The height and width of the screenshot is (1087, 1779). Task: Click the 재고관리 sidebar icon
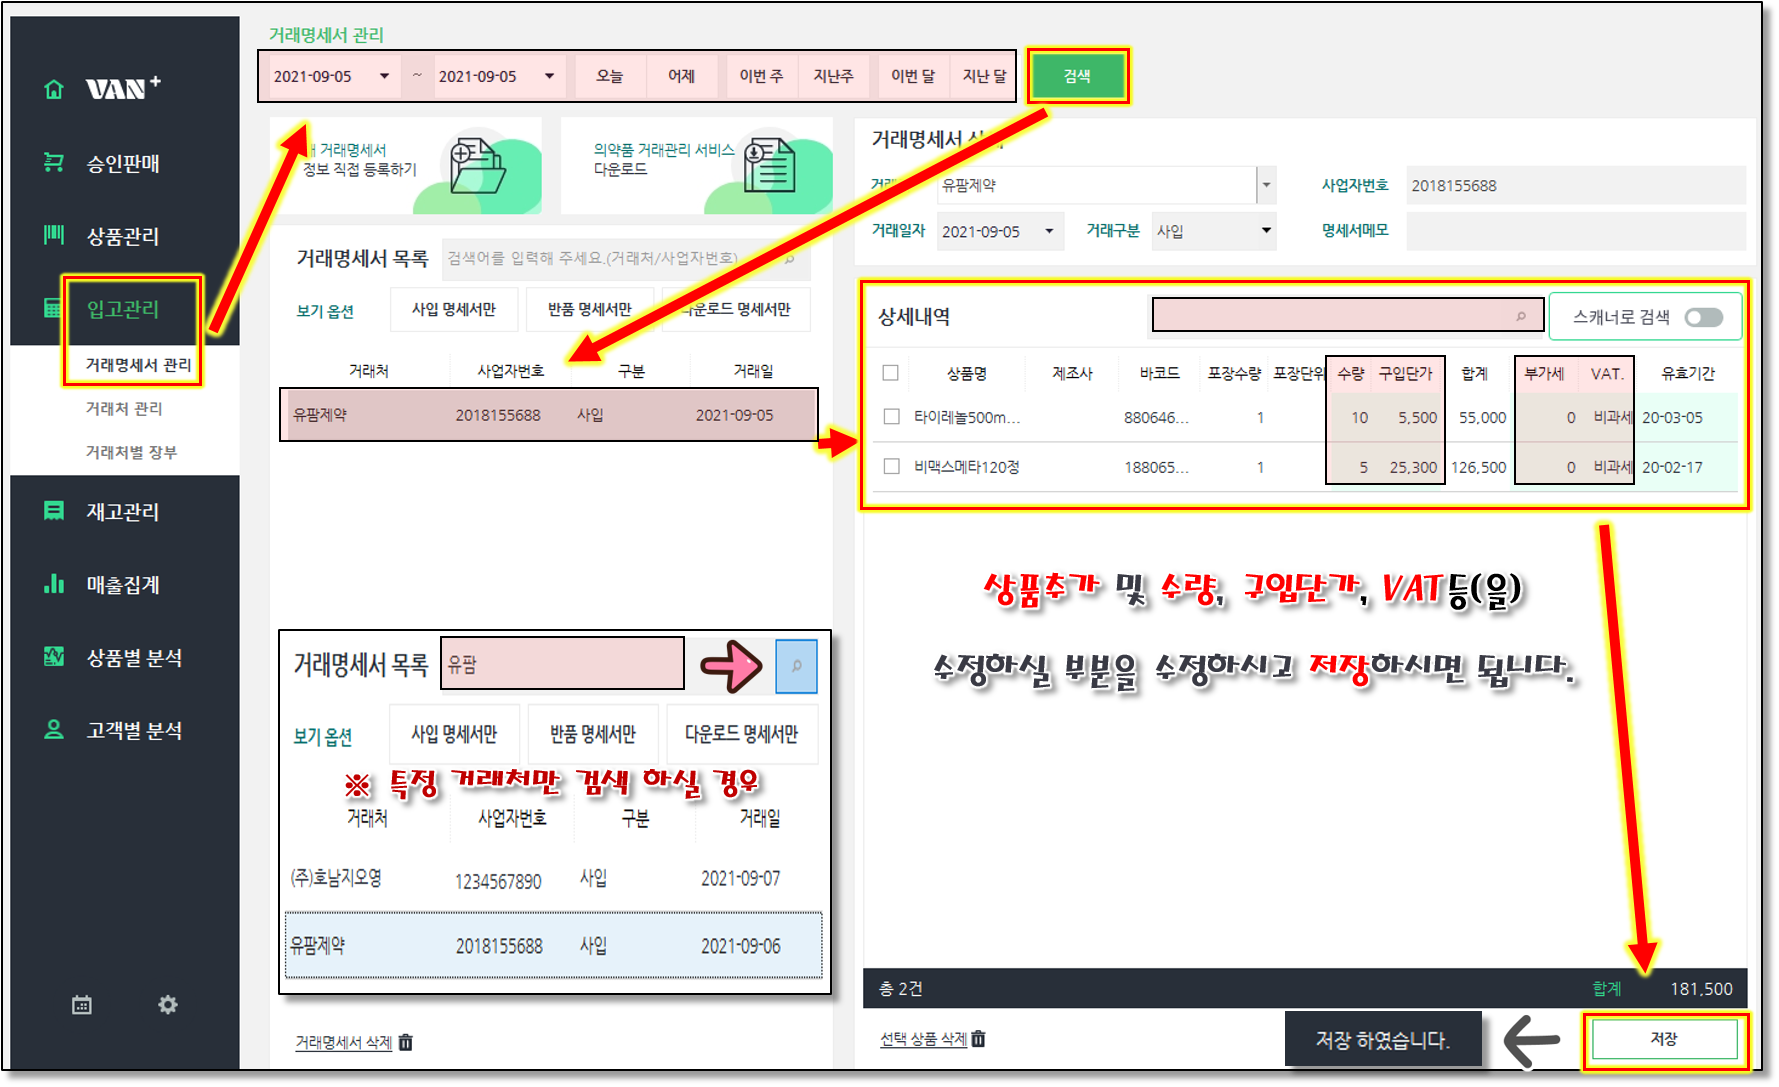(x=54, y=511)
